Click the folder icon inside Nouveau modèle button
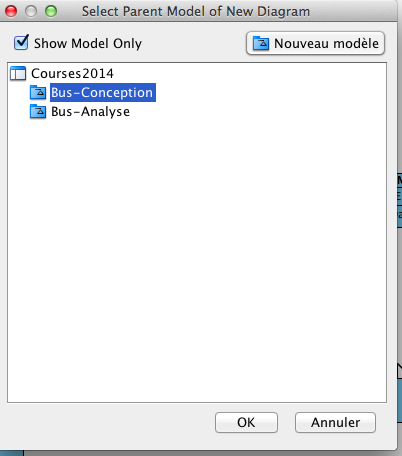The height and width of the screenshot is (456, 402). point(261,43)
